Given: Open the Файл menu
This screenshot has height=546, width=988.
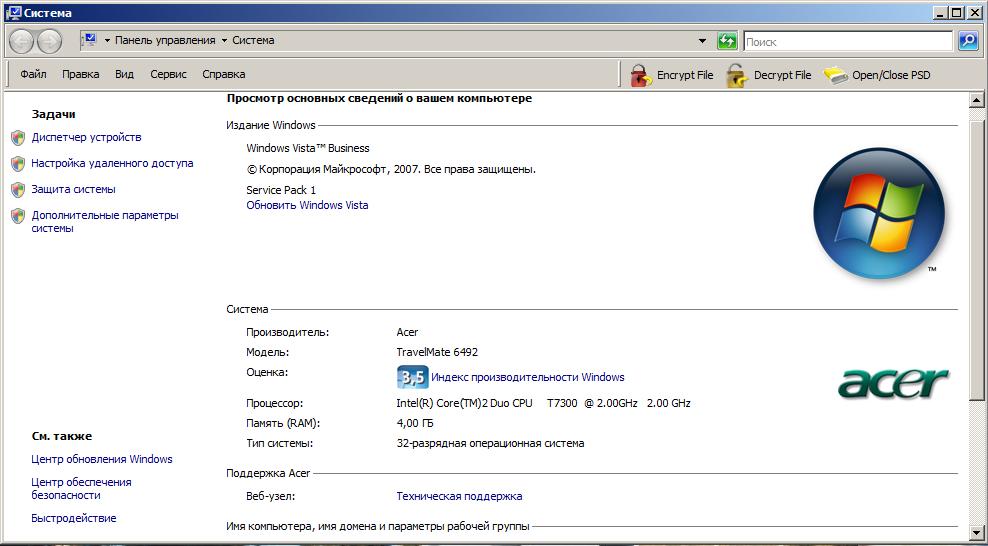Looking at the screenshot, I should point(33,74).
